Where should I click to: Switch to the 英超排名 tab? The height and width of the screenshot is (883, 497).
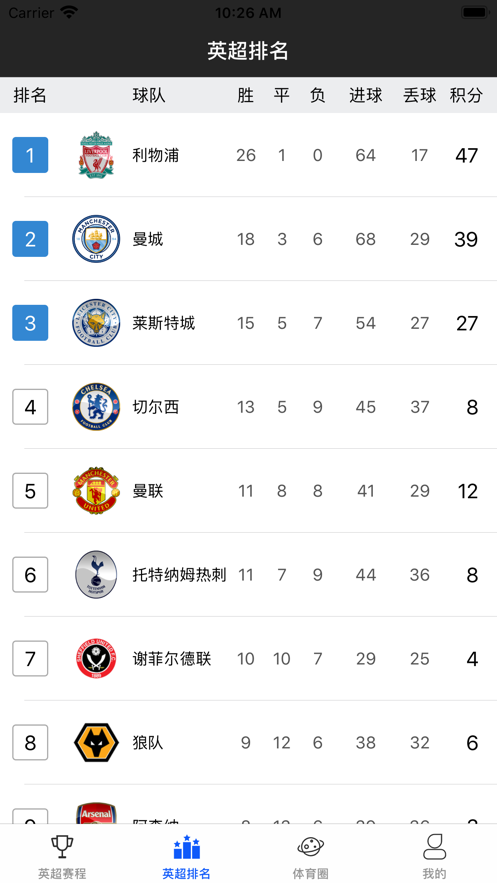186,857
